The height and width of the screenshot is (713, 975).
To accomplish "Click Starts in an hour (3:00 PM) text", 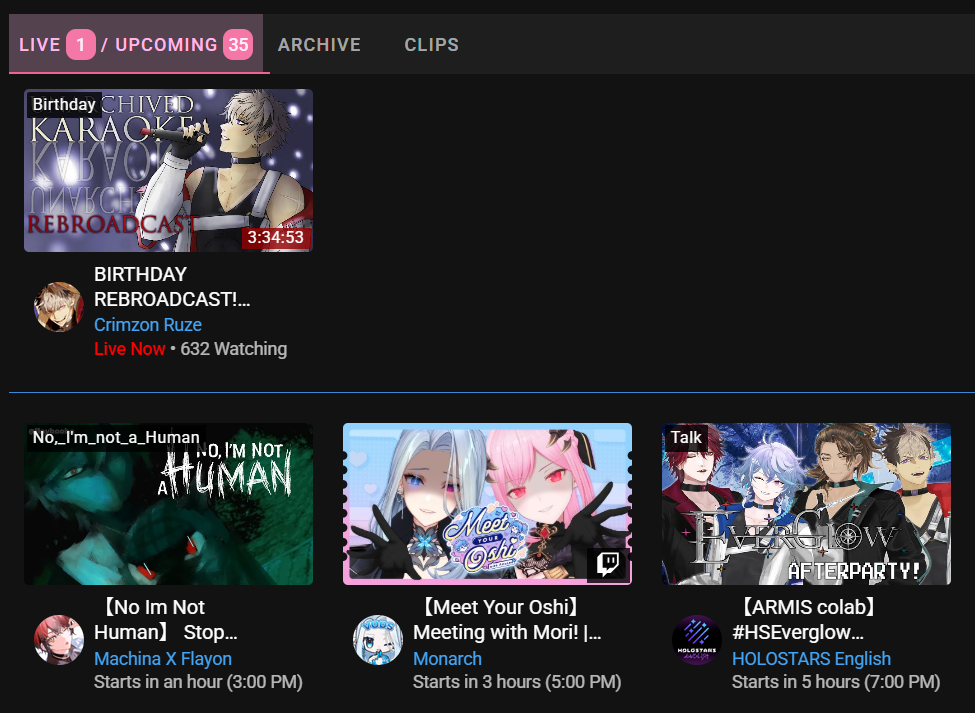I will point(198,682).
